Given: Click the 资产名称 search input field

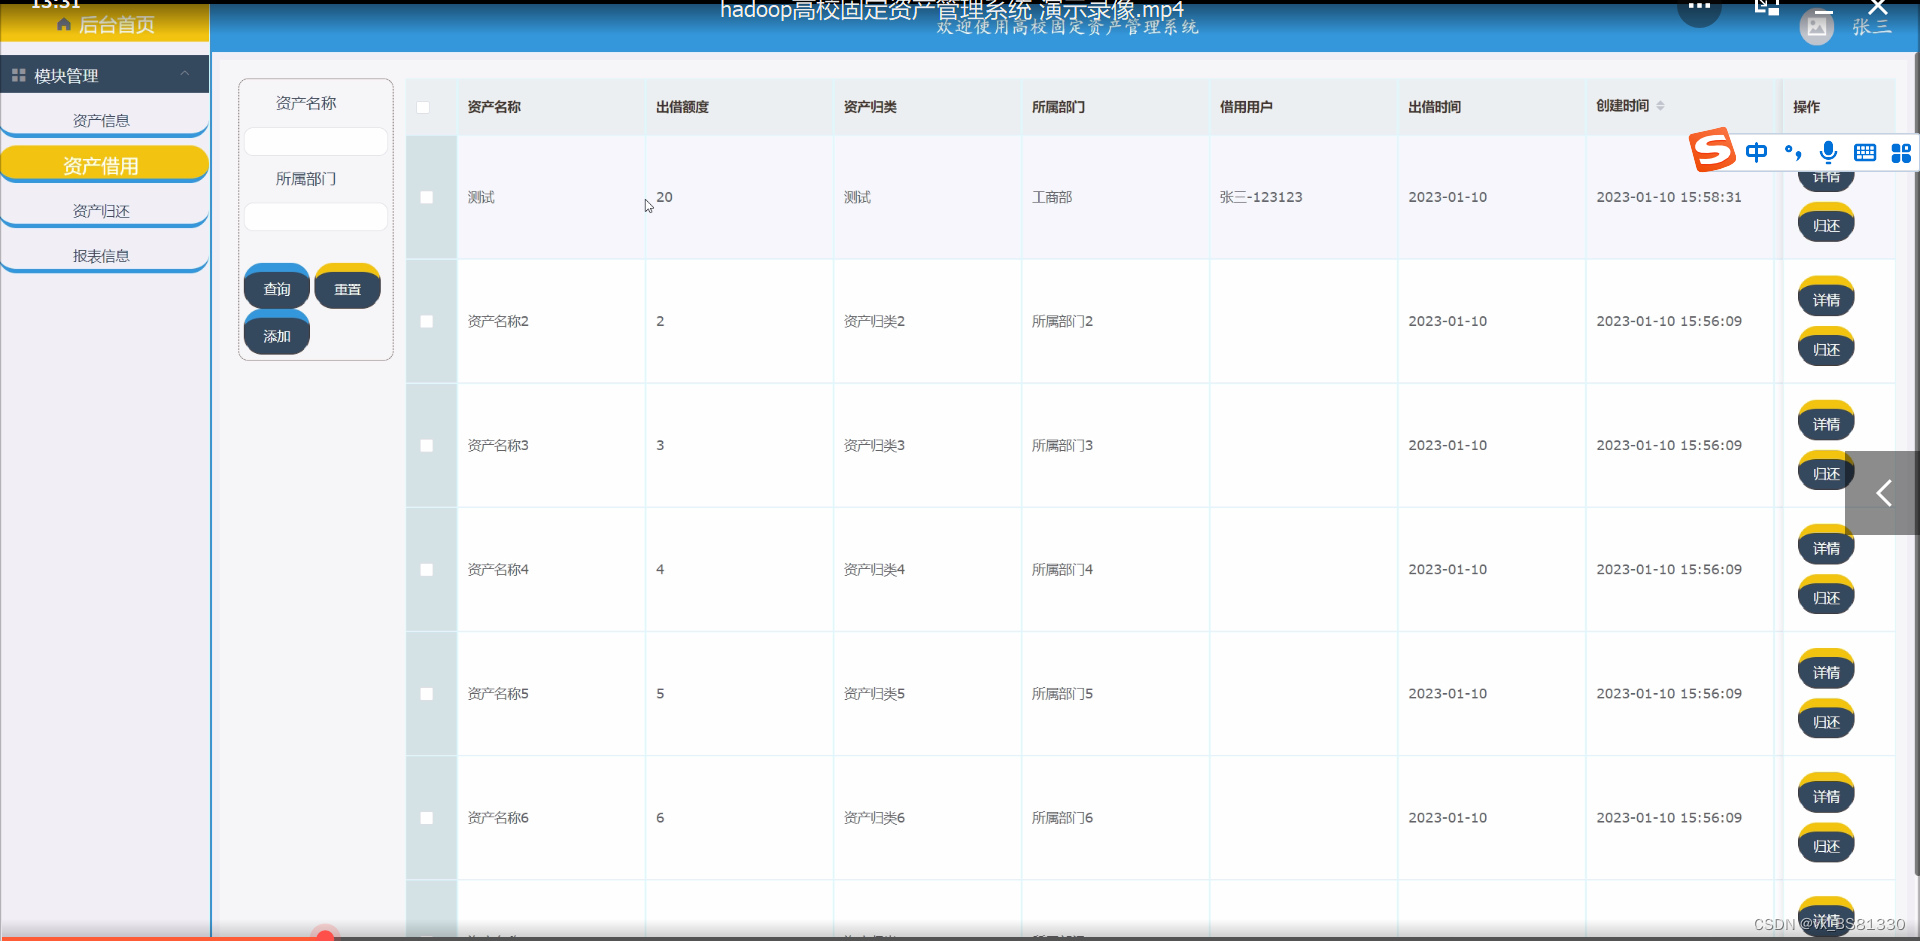Looking at the screenshot, I should [316, 141].
